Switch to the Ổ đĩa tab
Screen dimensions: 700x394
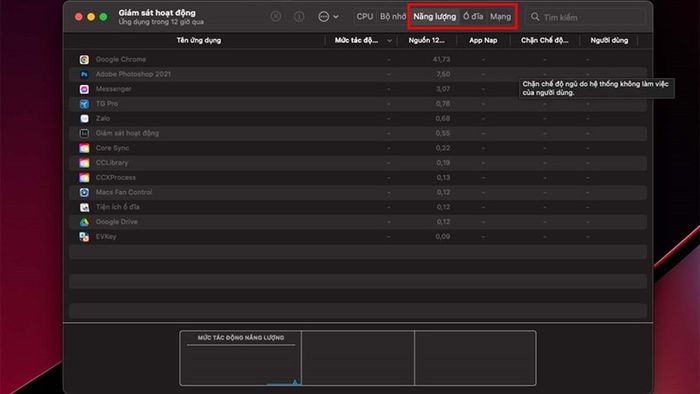coord(473,17)
